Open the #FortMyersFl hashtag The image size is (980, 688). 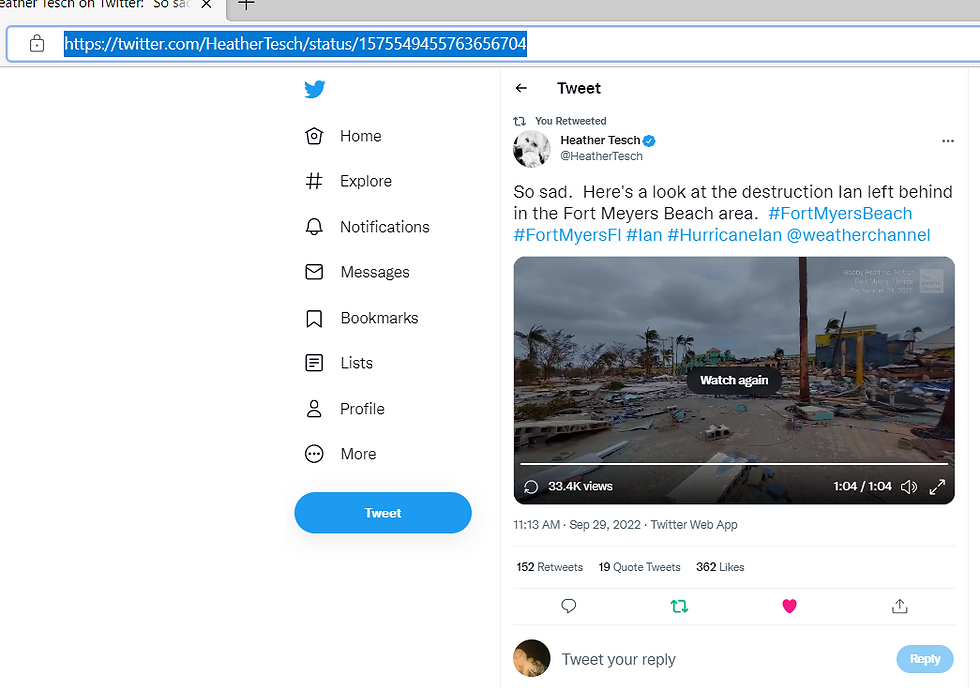[568, 235]
